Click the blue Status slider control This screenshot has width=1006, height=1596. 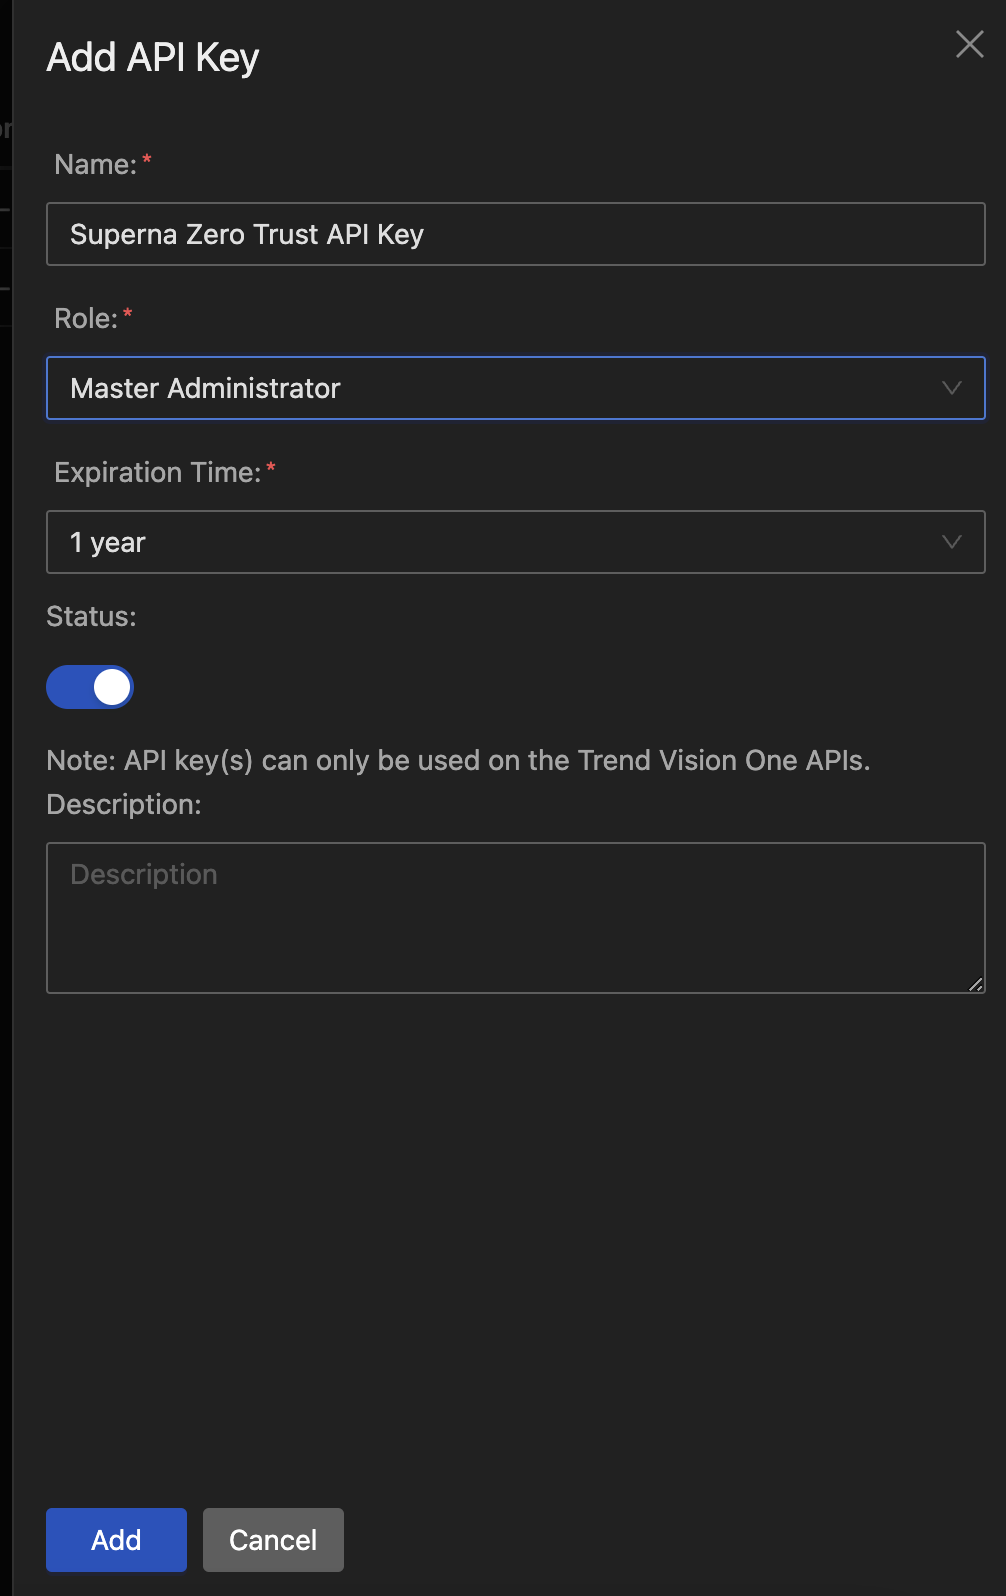coord(90,687)
